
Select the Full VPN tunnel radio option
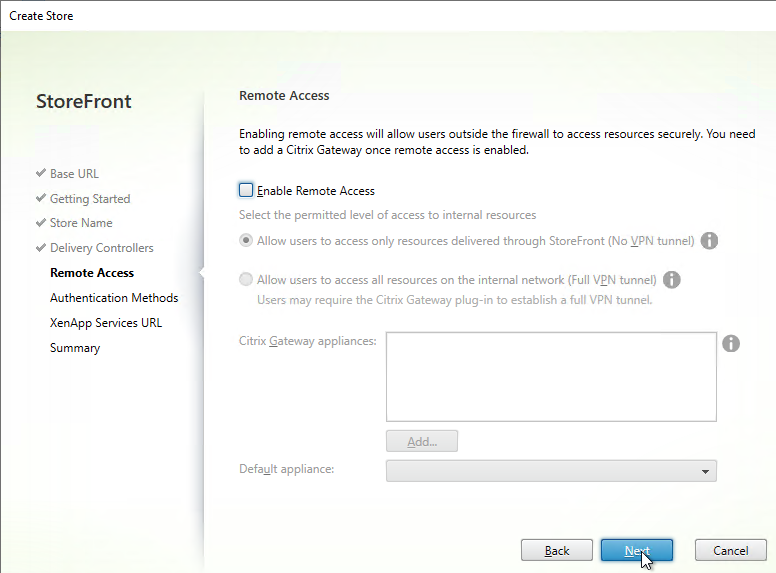tap(246, 280)
